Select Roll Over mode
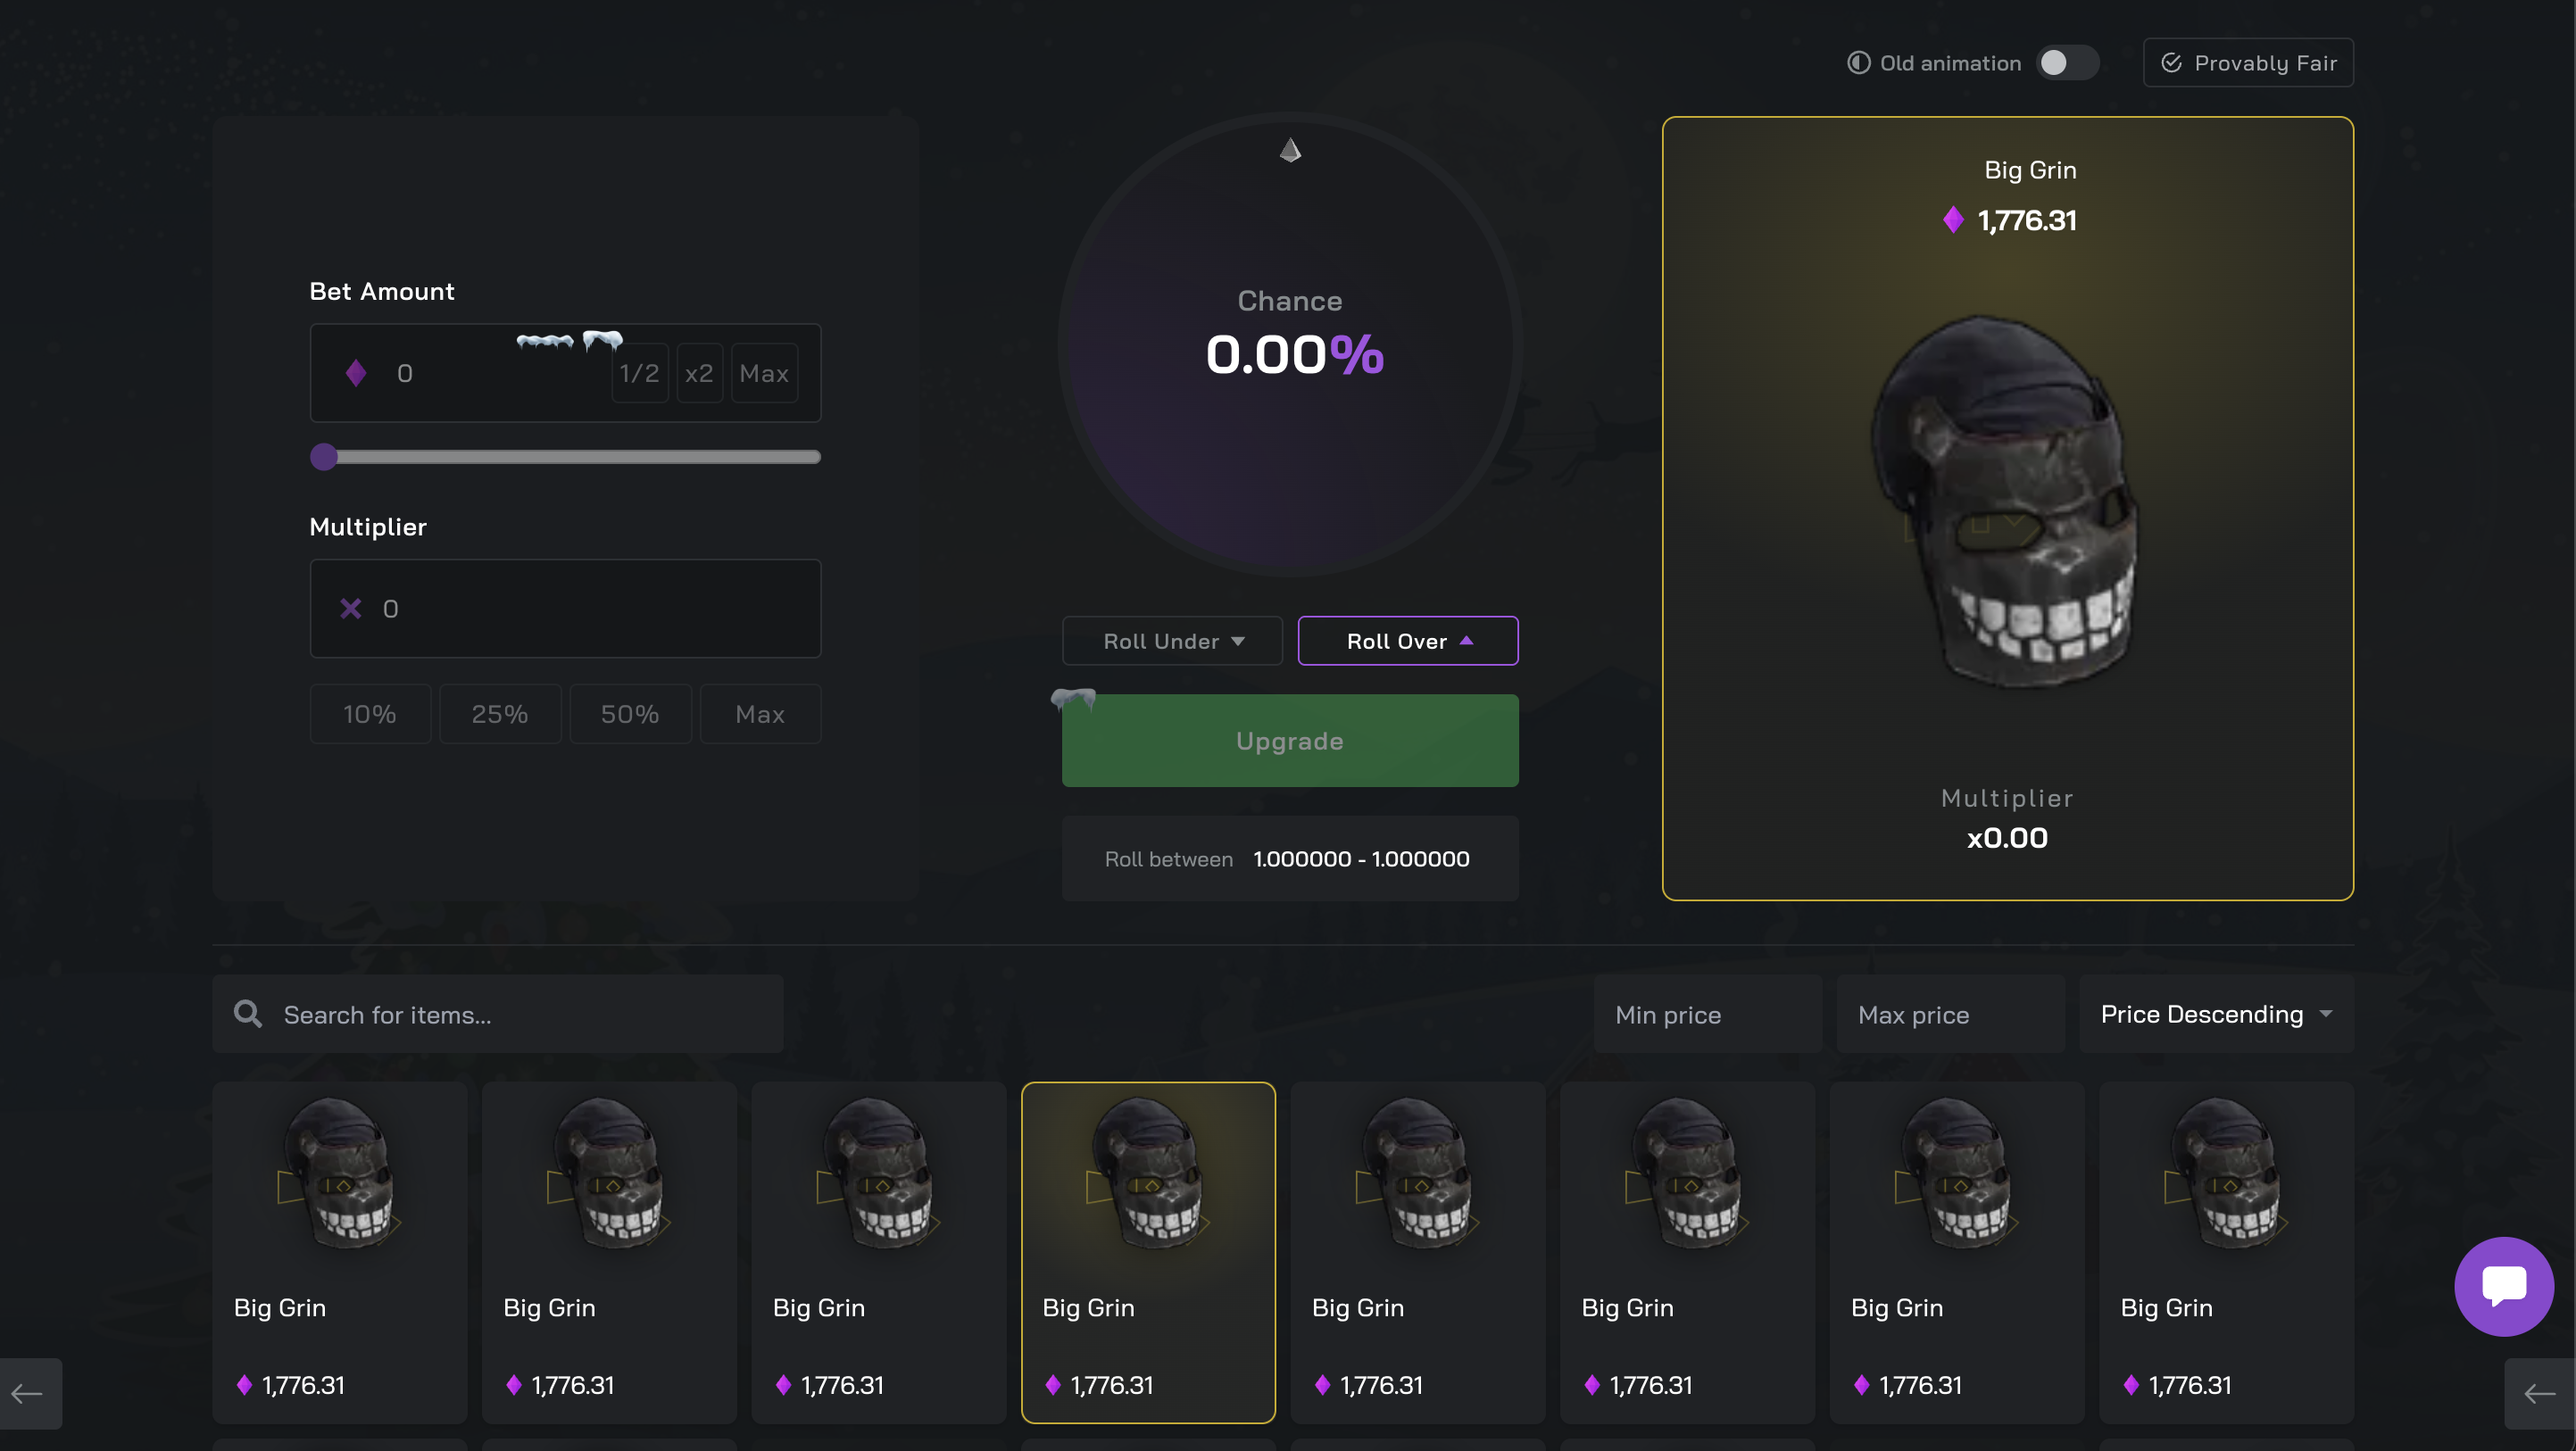Image resolution: width=2576 pixels, height=1451 pixels. coord(1408,641)
